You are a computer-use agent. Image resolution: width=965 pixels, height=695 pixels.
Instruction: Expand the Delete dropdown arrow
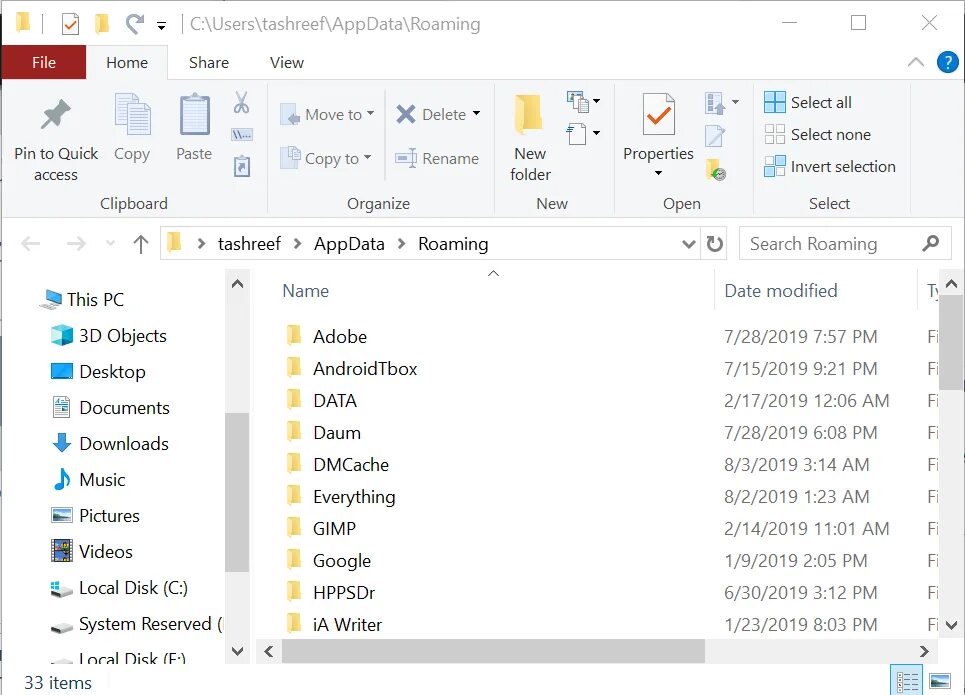coord(476,114)
